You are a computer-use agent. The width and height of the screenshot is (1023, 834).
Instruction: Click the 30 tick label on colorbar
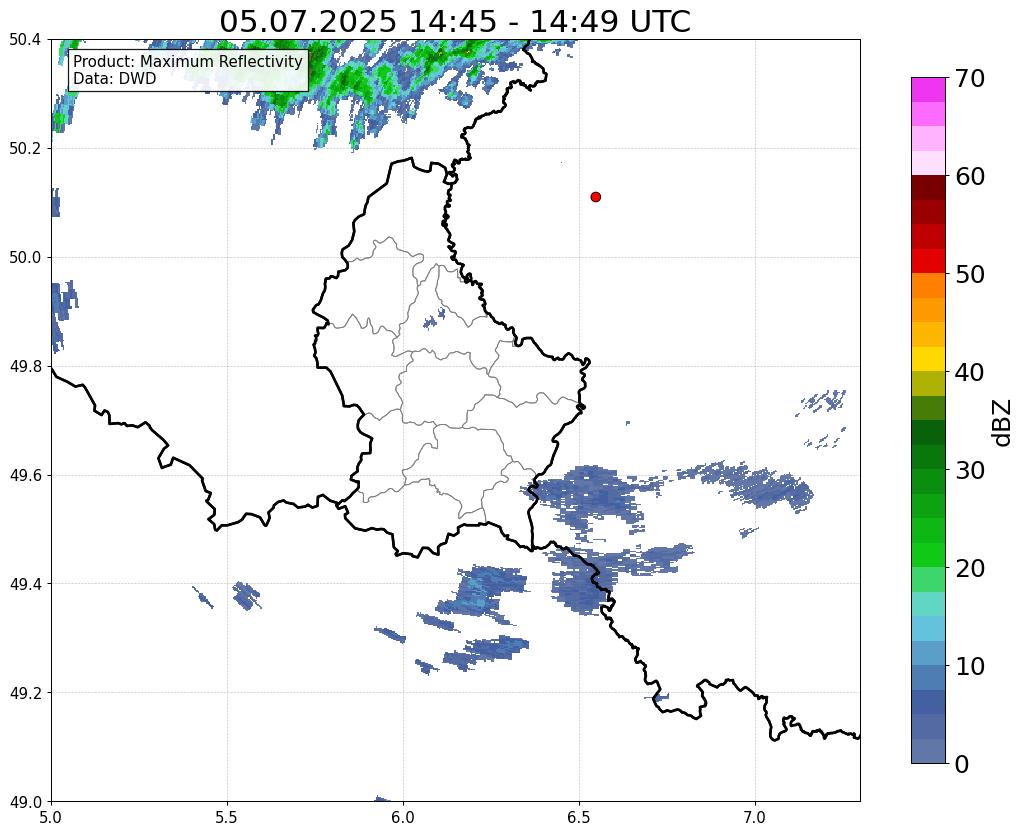coord(970,470)
